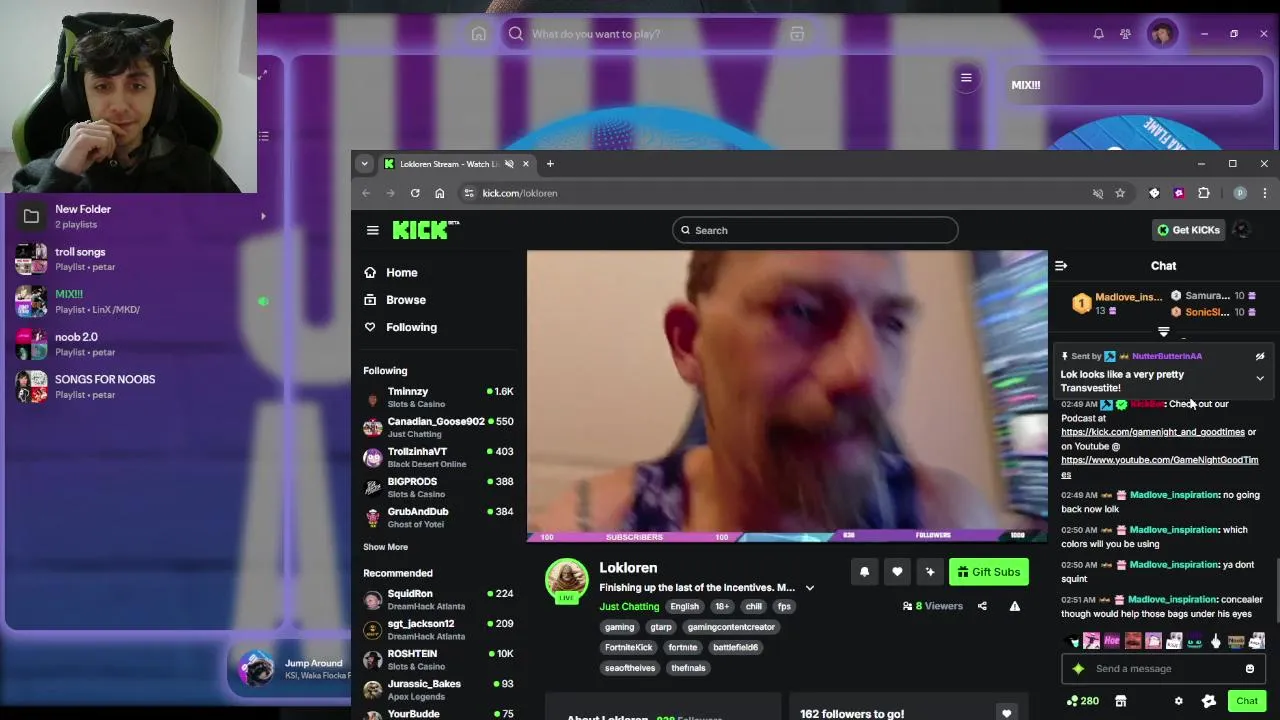Open the gamenight_and_goodtimes kick link
Image resolution: width=1280 pixels, height=720 pixels.
click(1152, 432)
